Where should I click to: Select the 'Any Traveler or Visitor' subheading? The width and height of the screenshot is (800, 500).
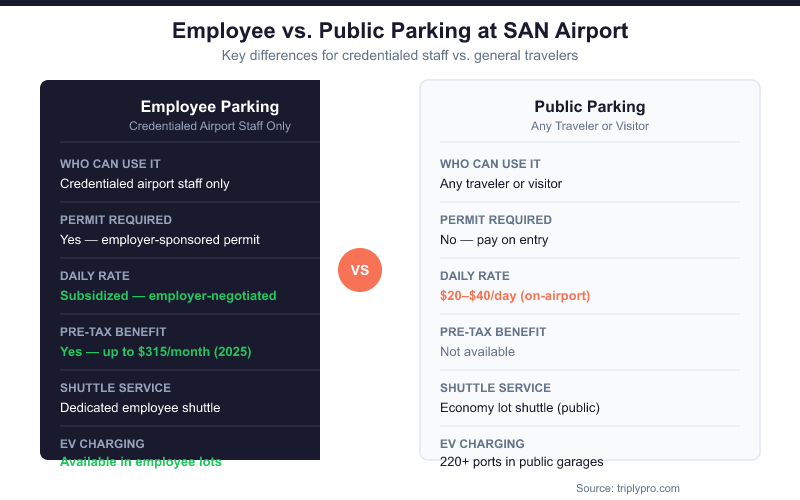point(590,126)
